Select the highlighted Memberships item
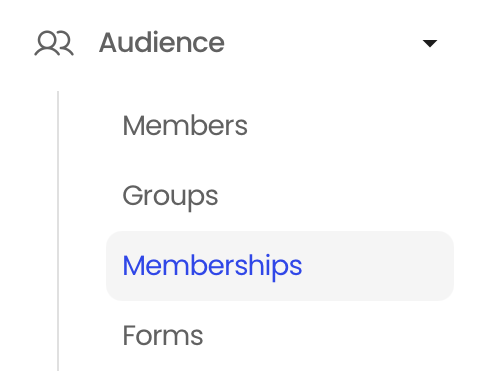 click(280, 266)
